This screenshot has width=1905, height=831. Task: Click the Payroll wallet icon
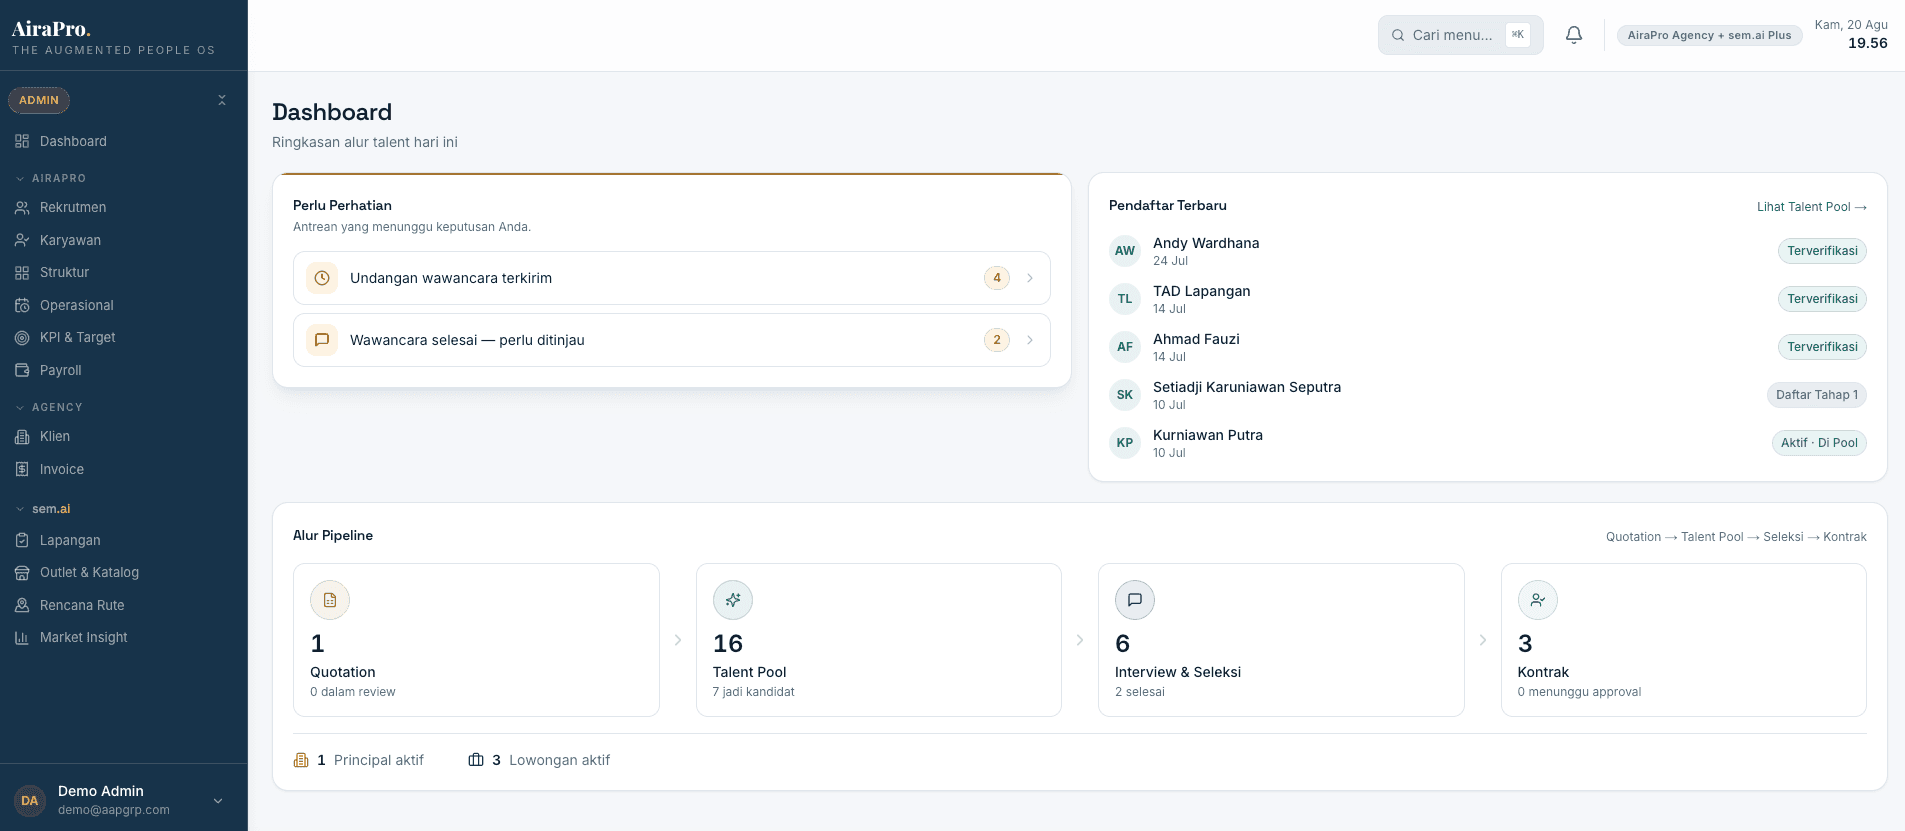(x=22, y=370)
